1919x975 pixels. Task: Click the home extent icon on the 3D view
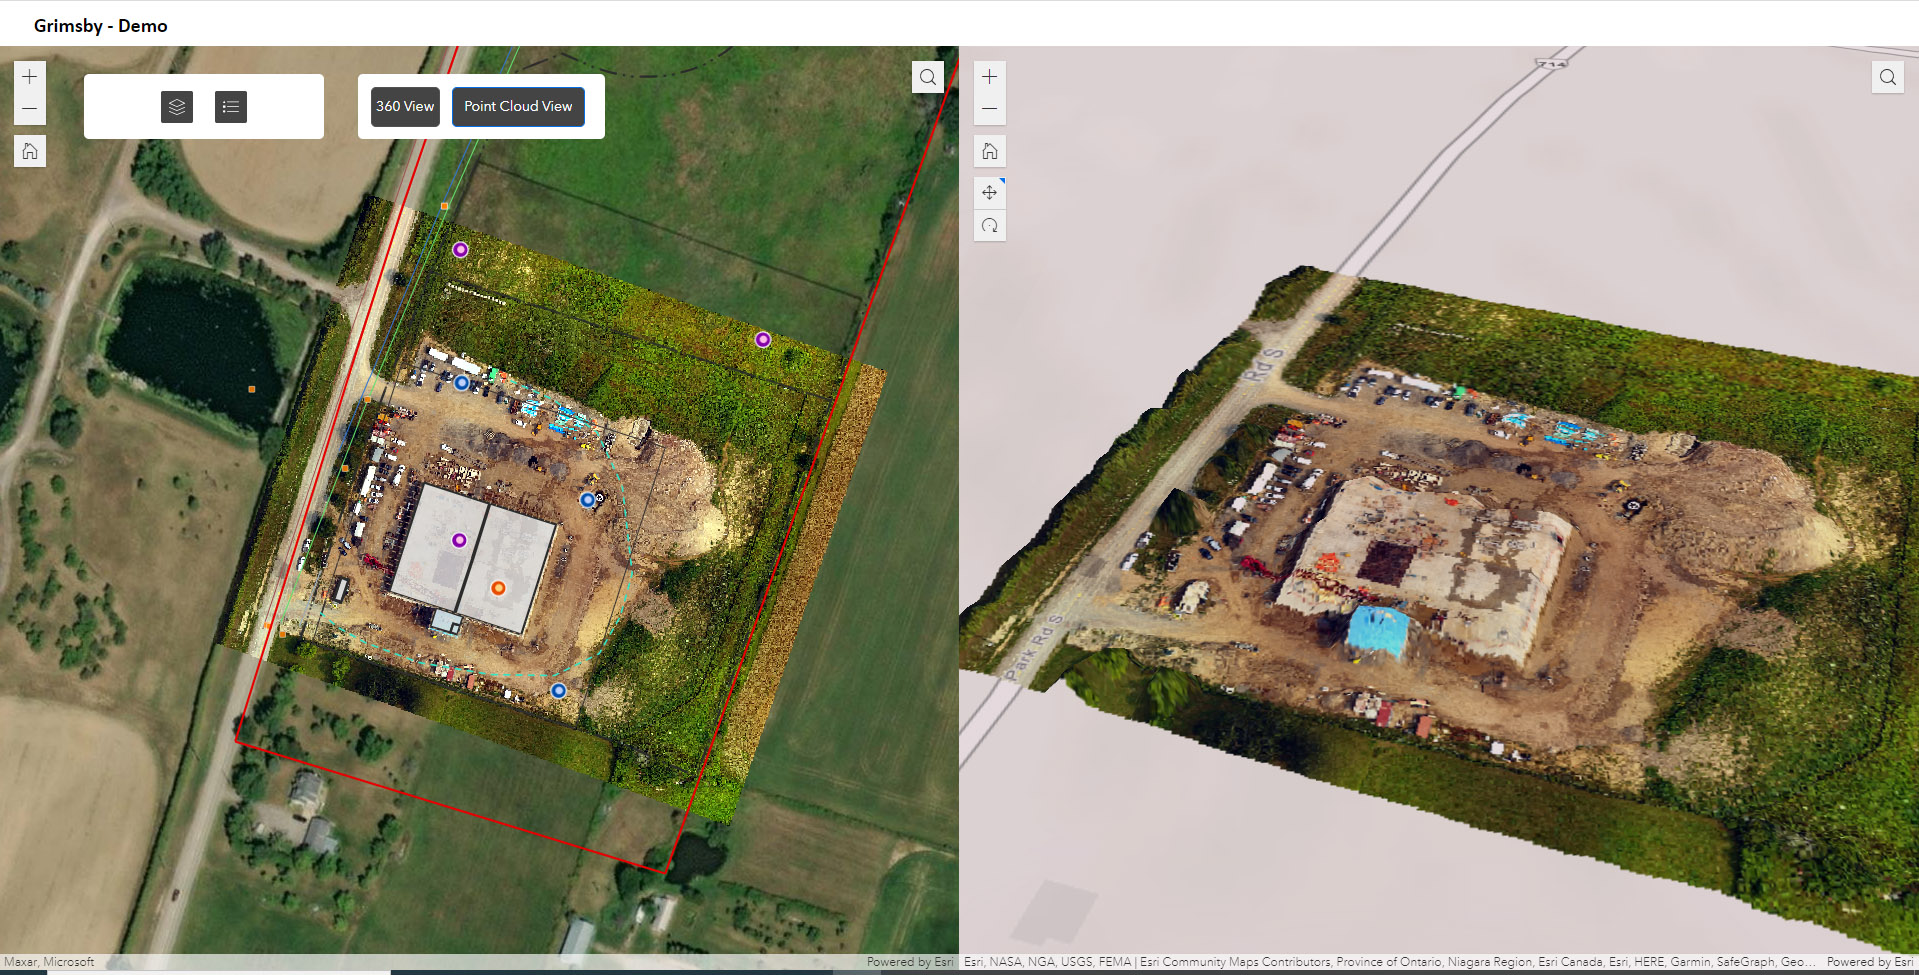coord(989,151)
